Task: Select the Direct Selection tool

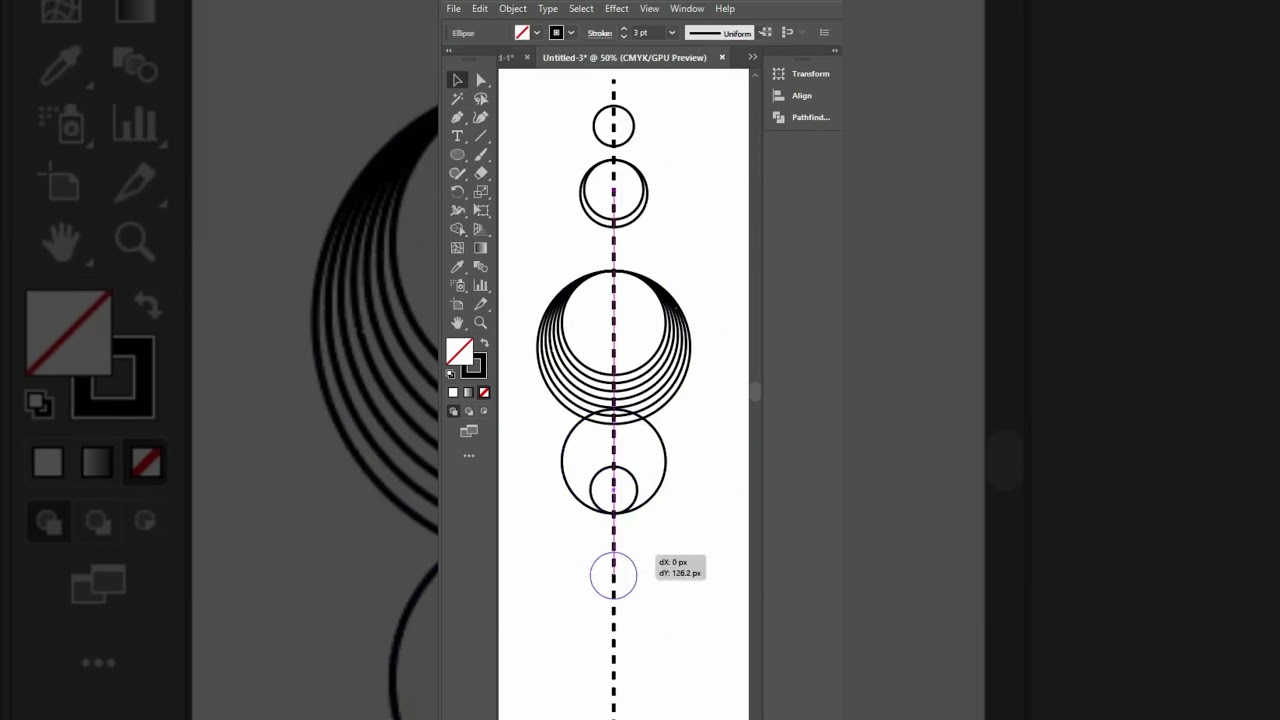Action: pyautogui.click(x=481, y=80)
